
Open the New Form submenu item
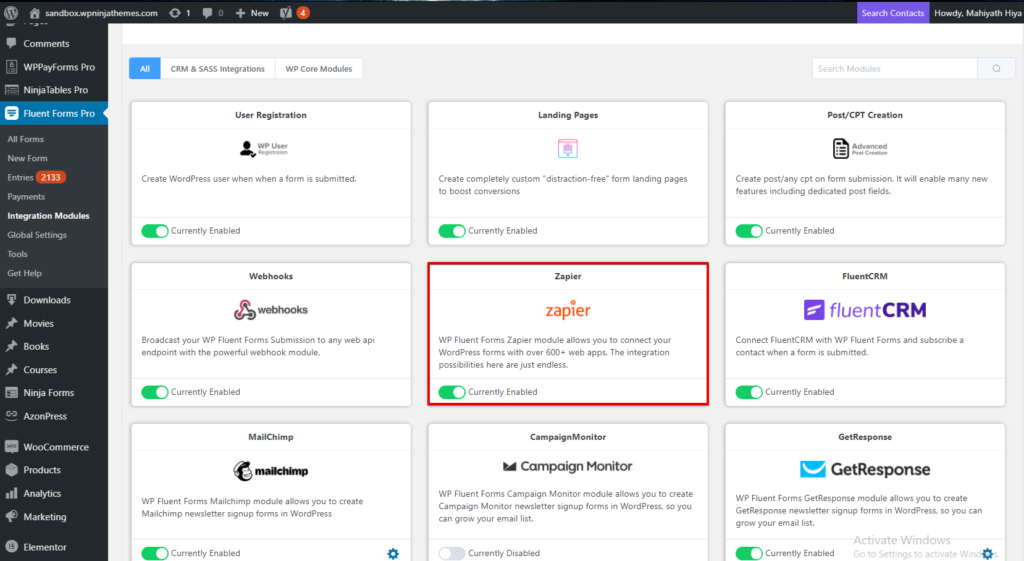pyautogui.click(x=27, y=158)
